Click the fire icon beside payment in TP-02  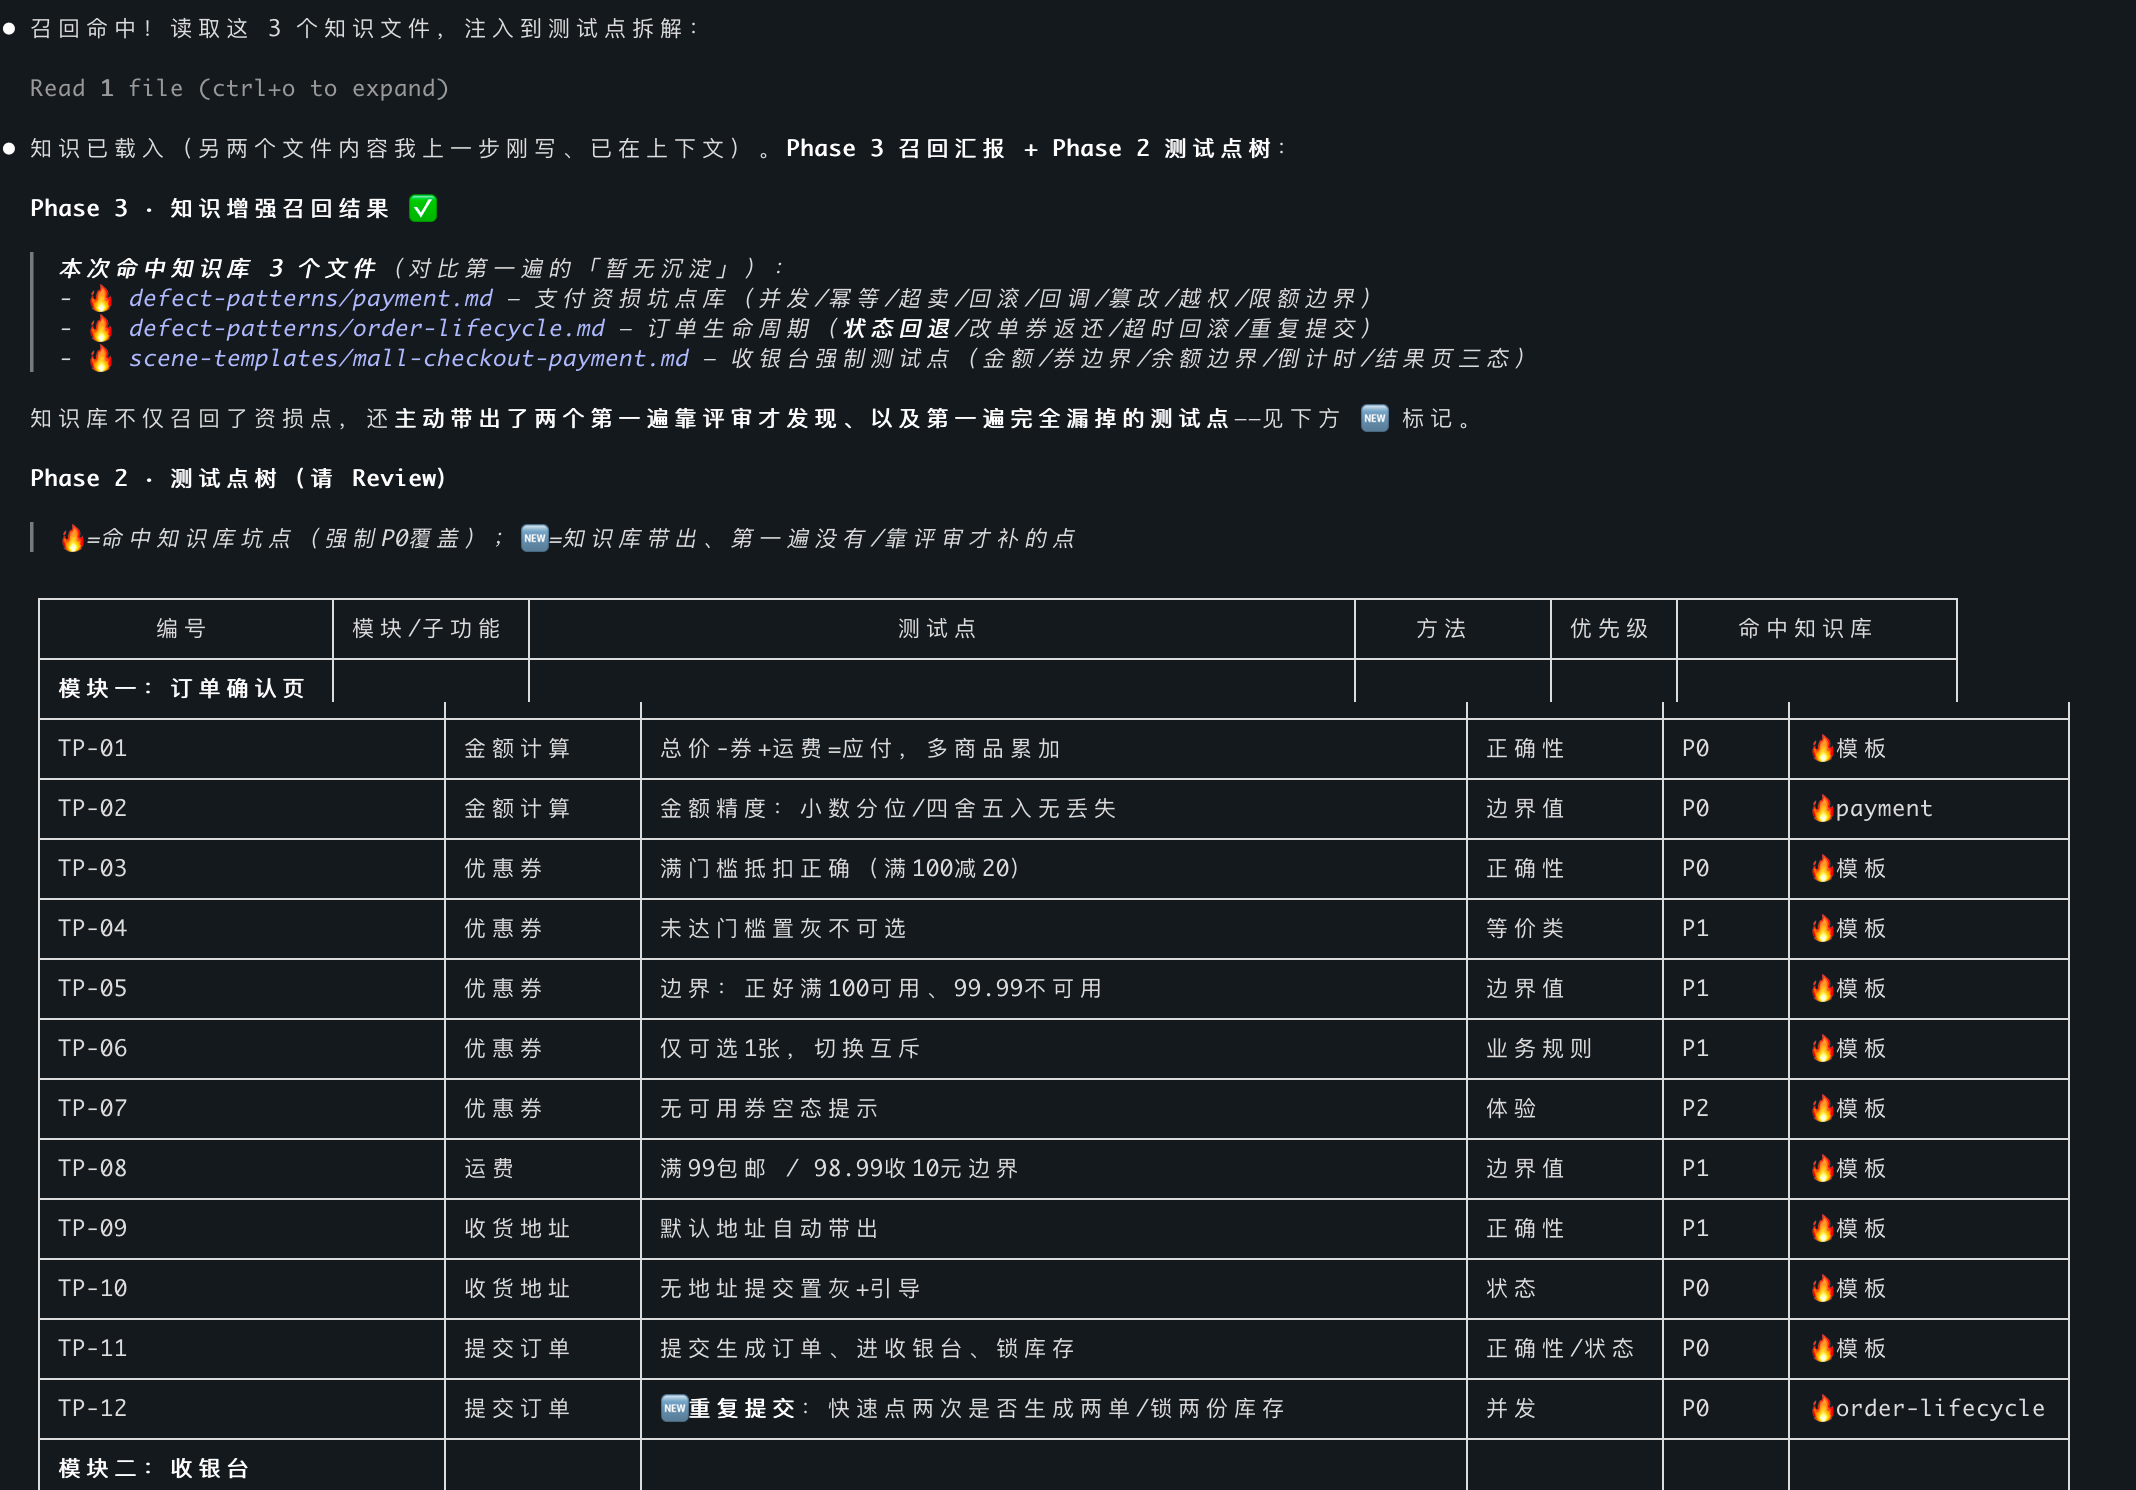[1822, 808]
